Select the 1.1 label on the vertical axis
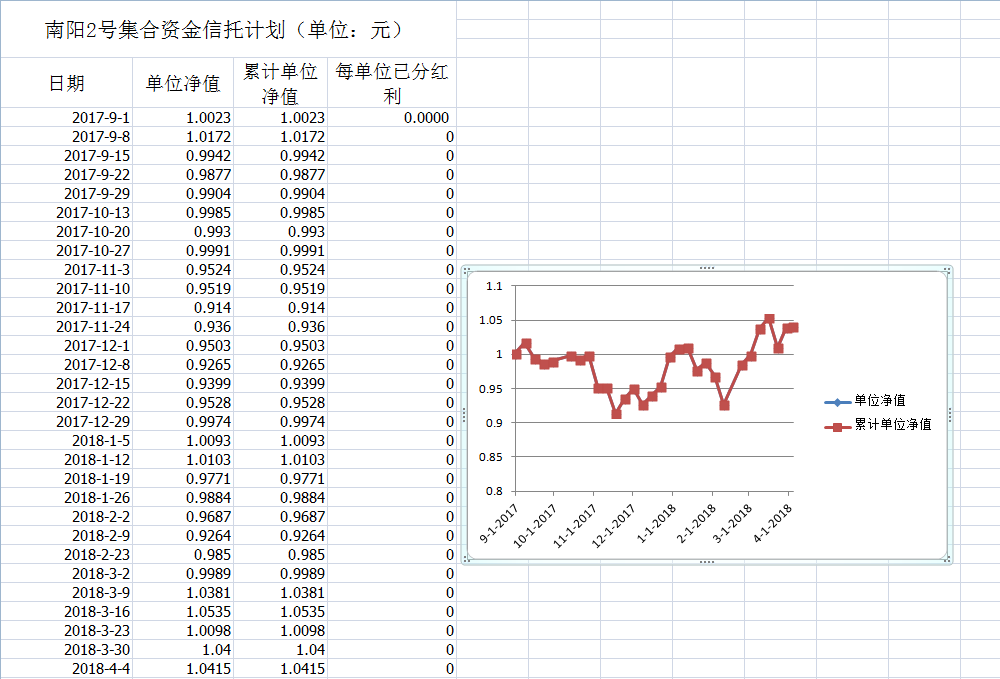Image resolution: width=1000 pixels, height=679 pixels. (494, 286)
